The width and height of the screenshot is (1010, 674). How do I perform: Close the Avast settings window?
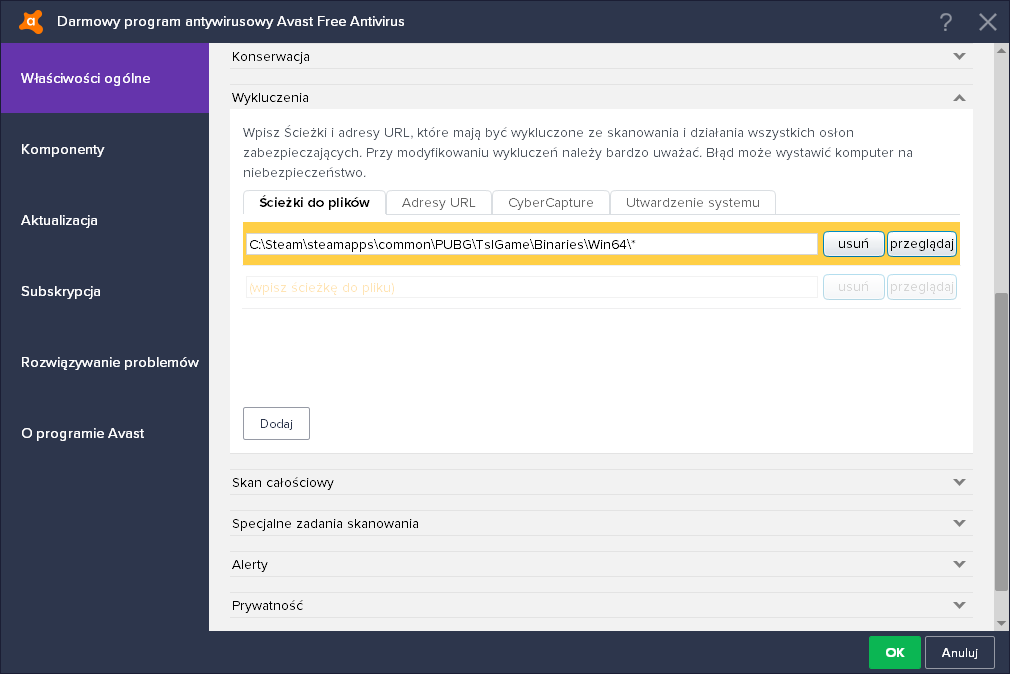(987, 22)
